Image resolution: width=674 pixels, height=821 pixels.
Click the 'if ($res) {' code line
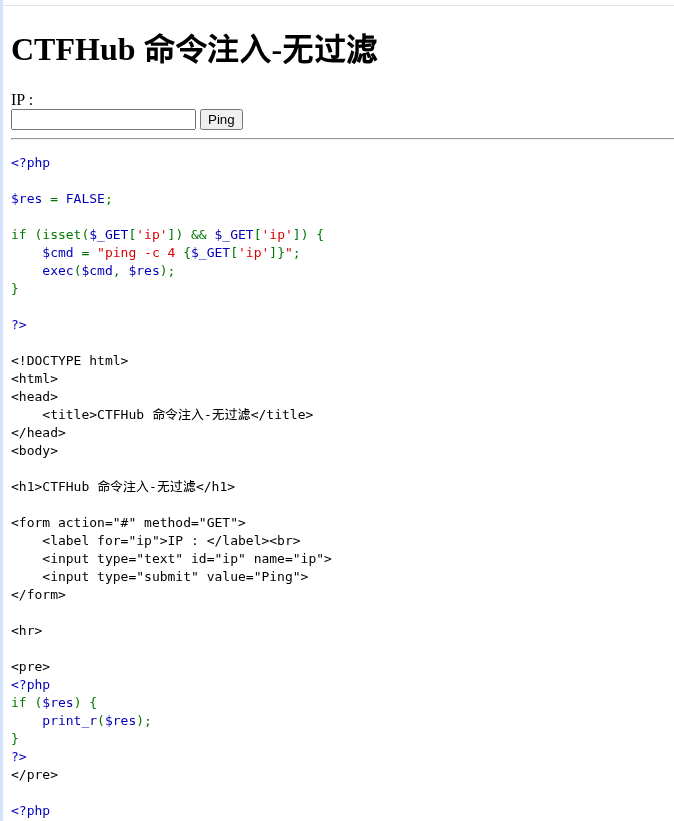(x=54, y=703)
